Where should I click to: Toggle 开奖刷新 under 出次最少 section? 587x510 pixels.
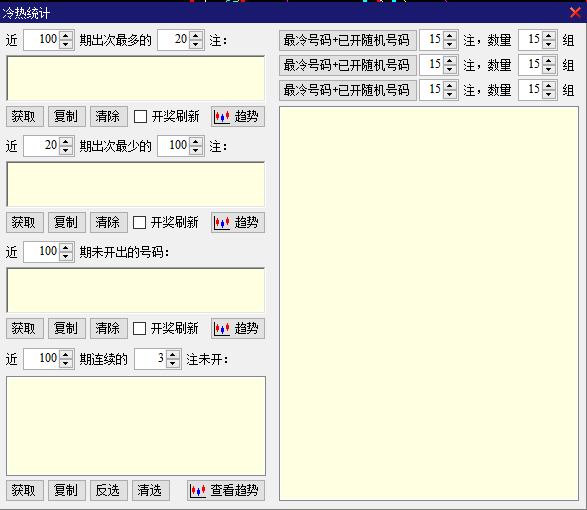coord(140,222)
